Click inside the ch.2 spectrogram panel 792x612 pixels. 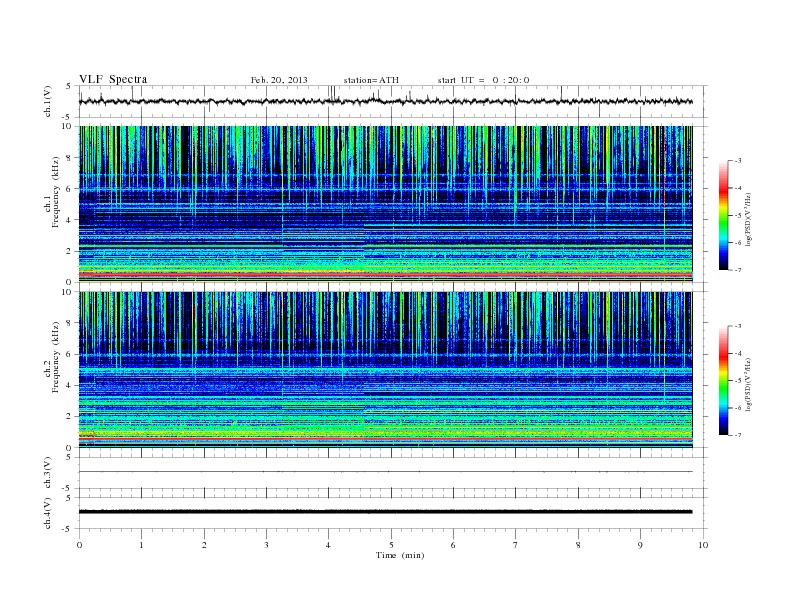[385, 370]
